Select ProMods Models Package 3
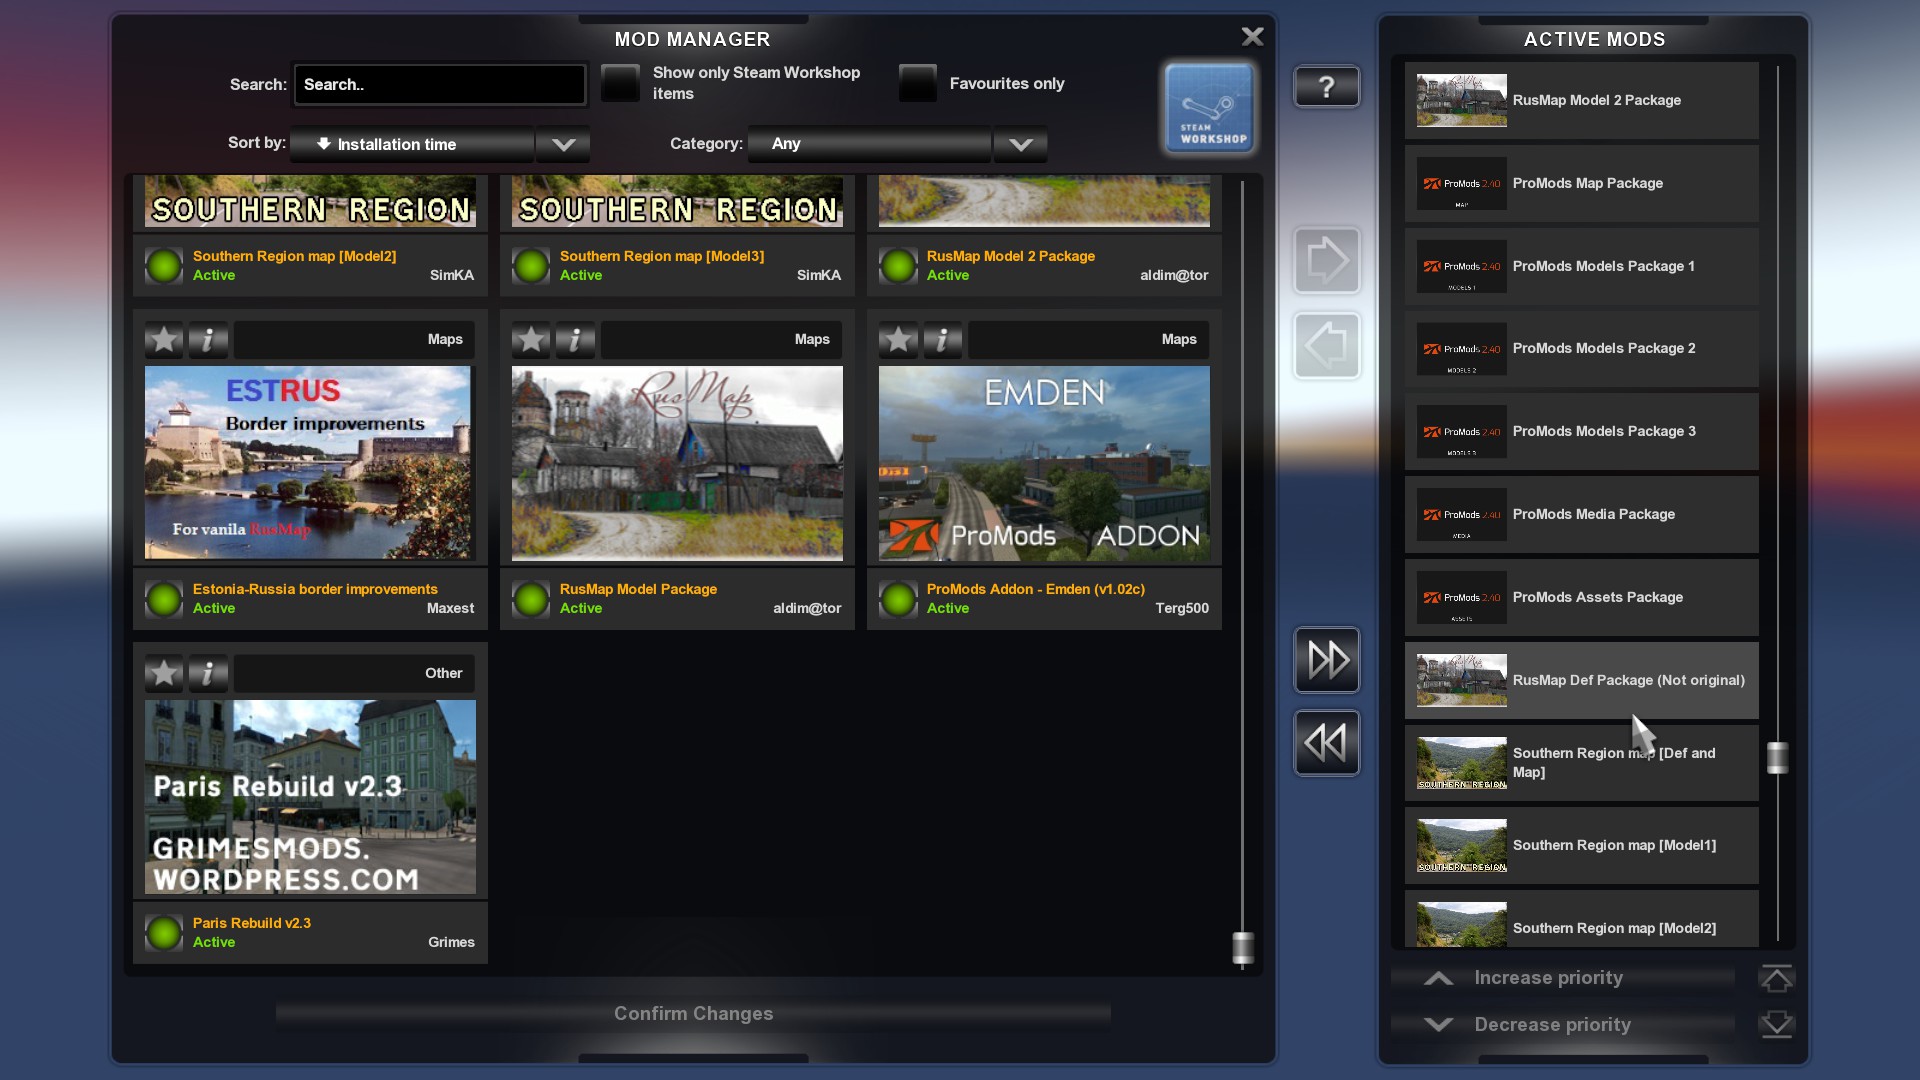This screenshot has height=1080, width=1920. (x=1581, y=431)
